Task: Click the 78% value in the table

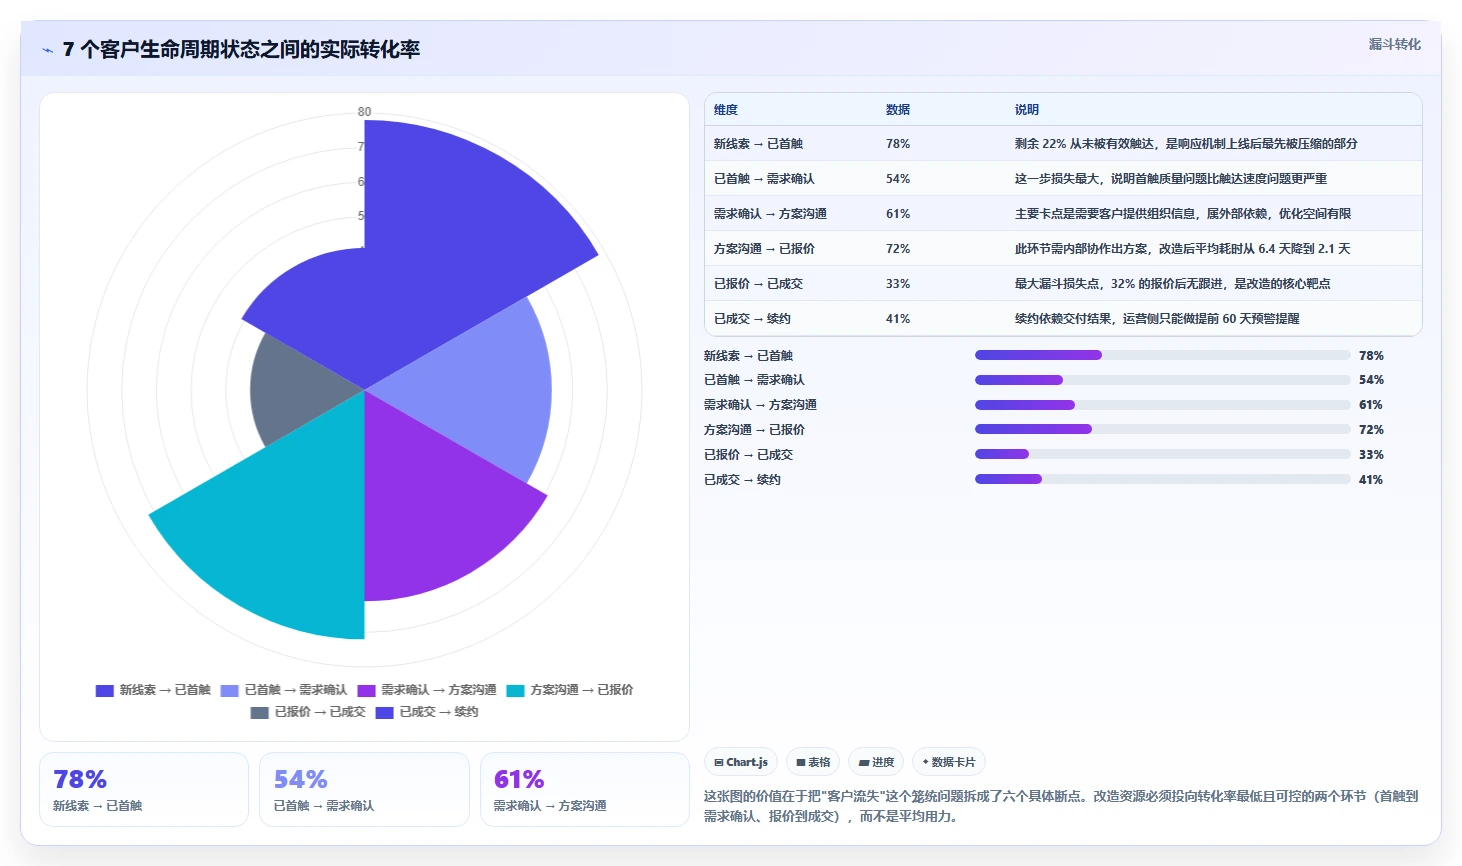Action: tap(898, 144)
